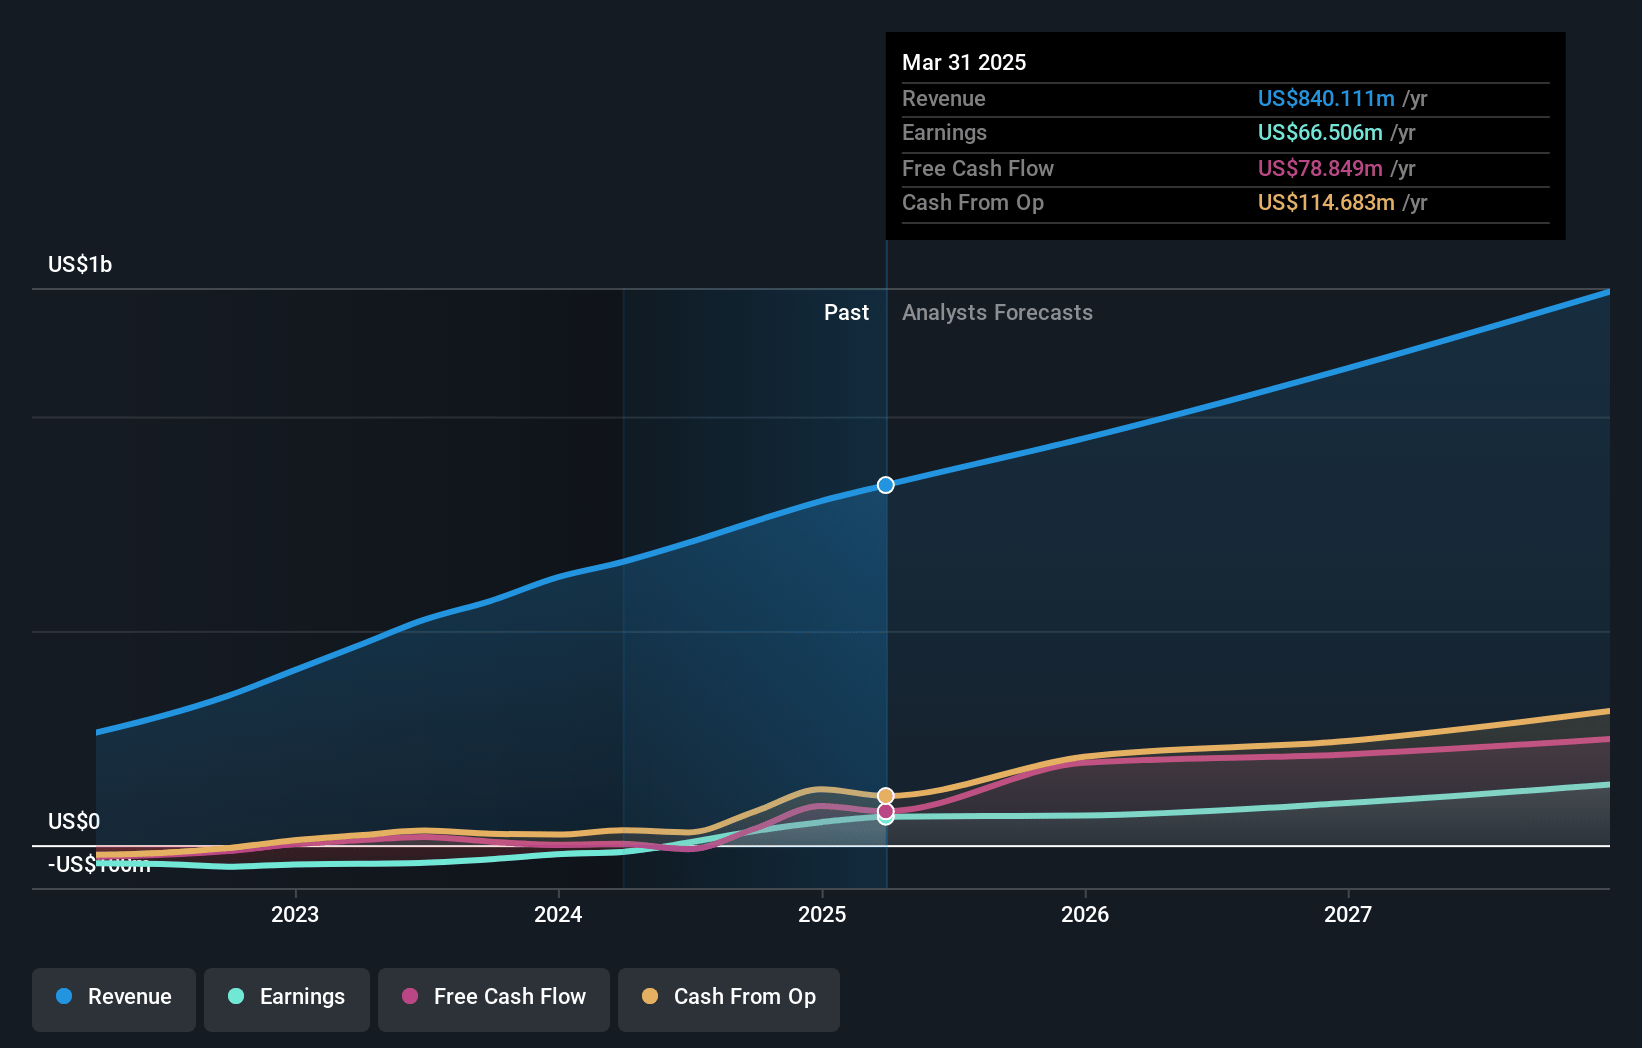This screenshot has height=1048, width=1642.
Task: Click the tooltip date 'Mar 31 2025'
Action: click(x=964, y=62)
